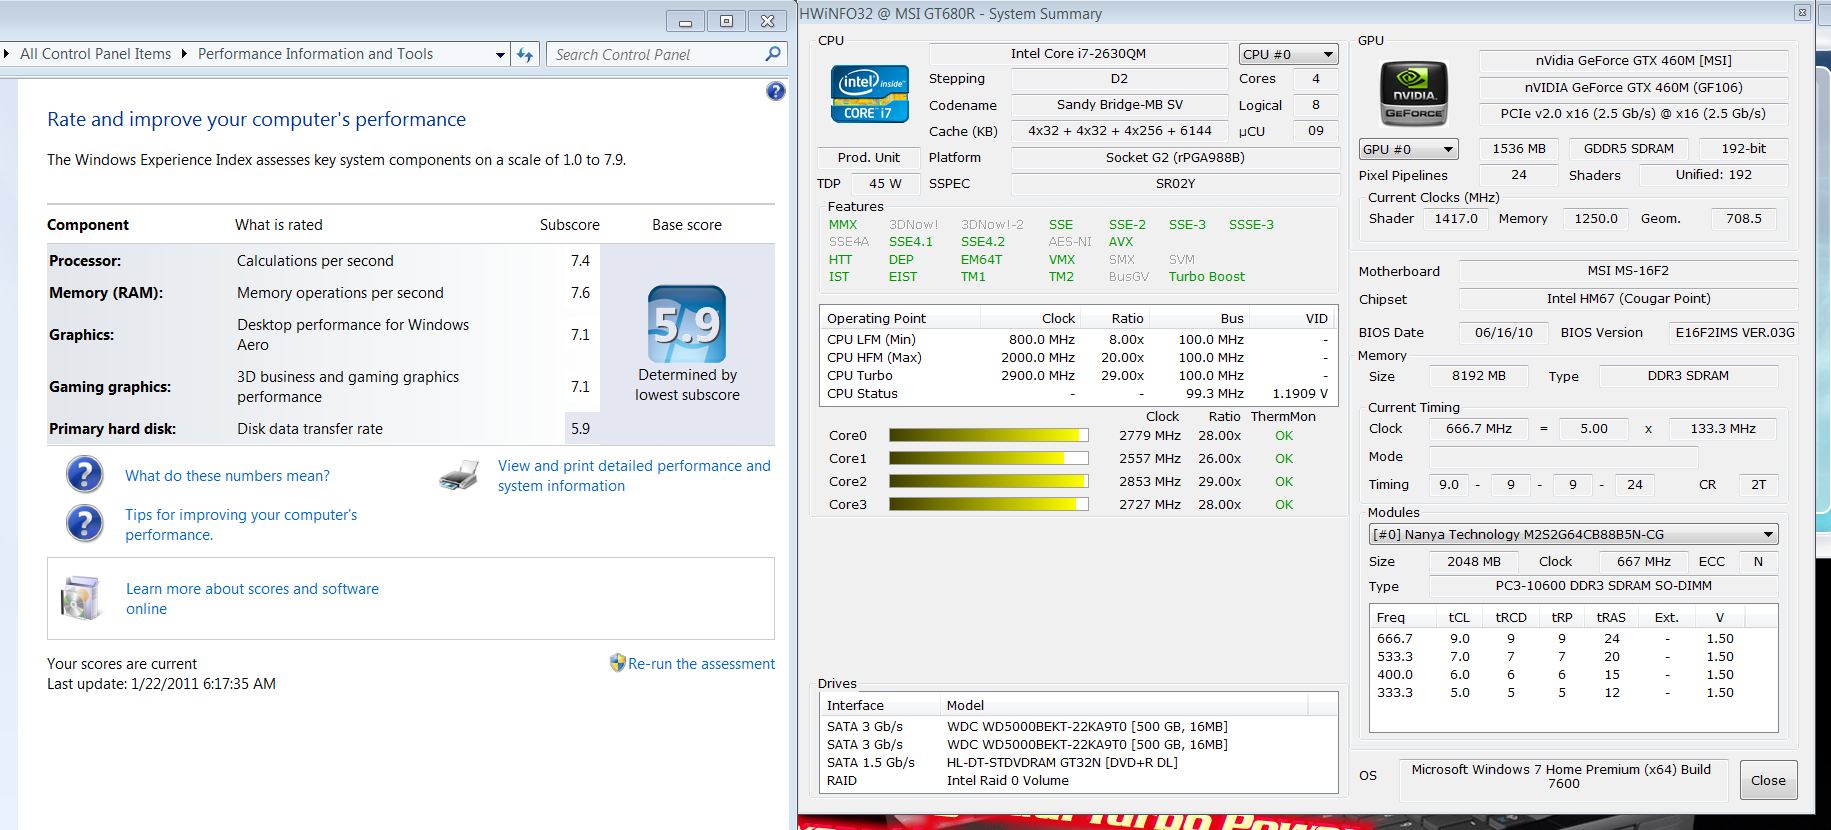Click the Primary hard disk subscore 5.9
Image resolution: width=1831 pixels, height=830 pixels.
click(x=580, y=428)
